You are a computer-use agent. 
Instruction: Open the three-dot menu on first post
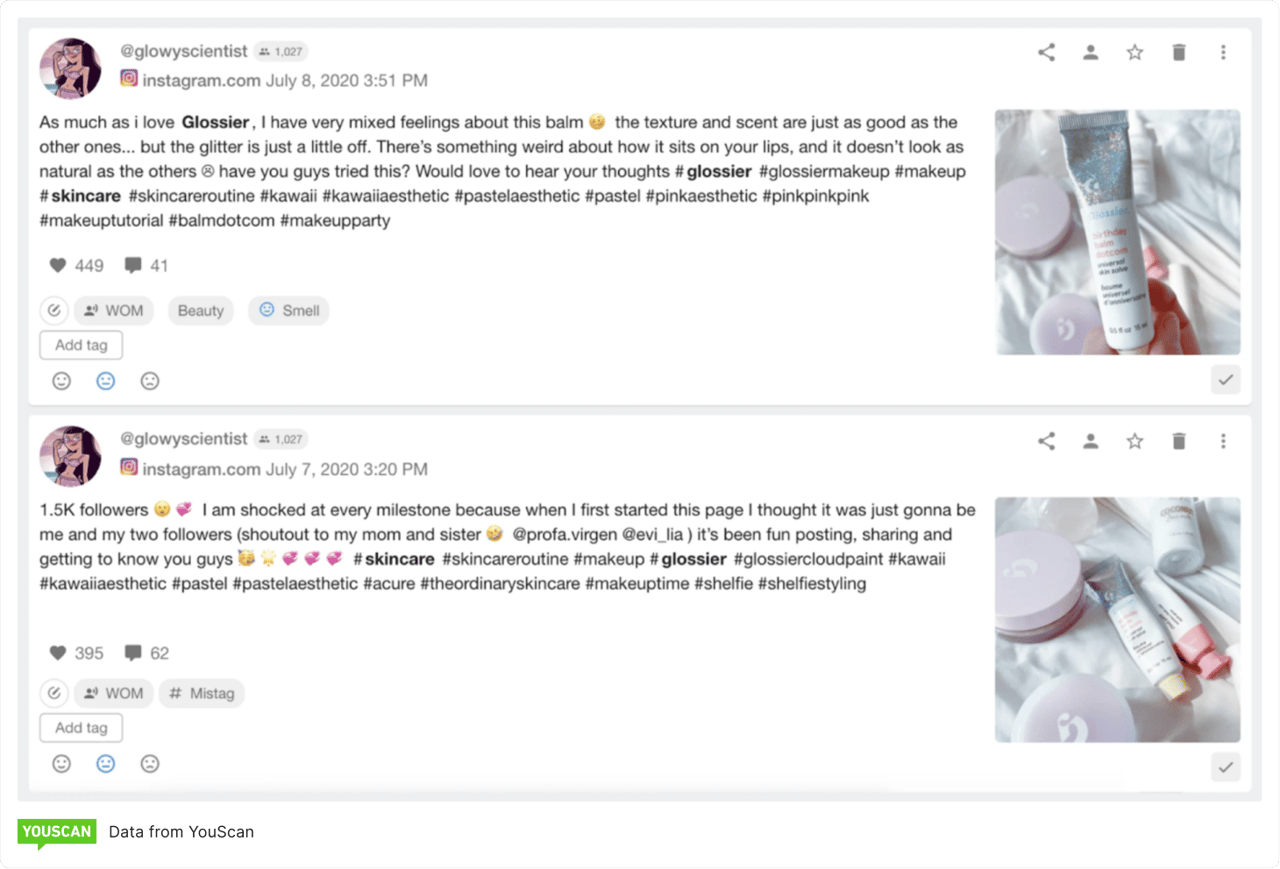[x=1223, y=53]
